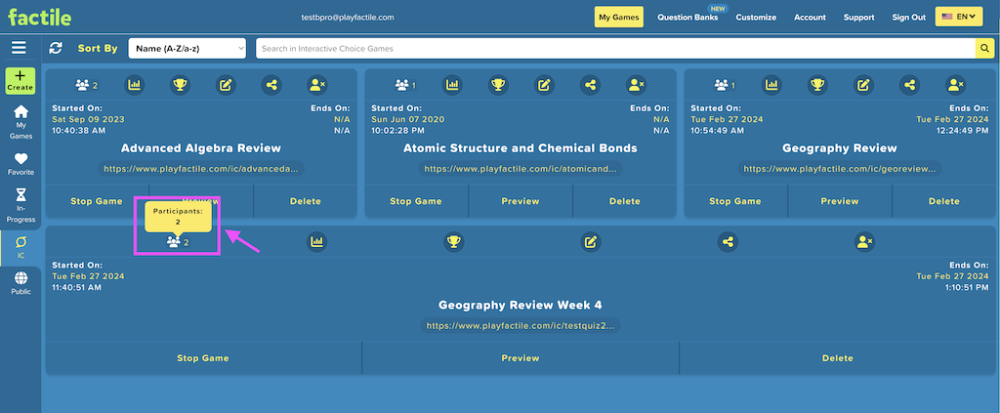Screen dimensions: 1000x413
Task: Edit the Geography Review game
Action: point(864,84)
